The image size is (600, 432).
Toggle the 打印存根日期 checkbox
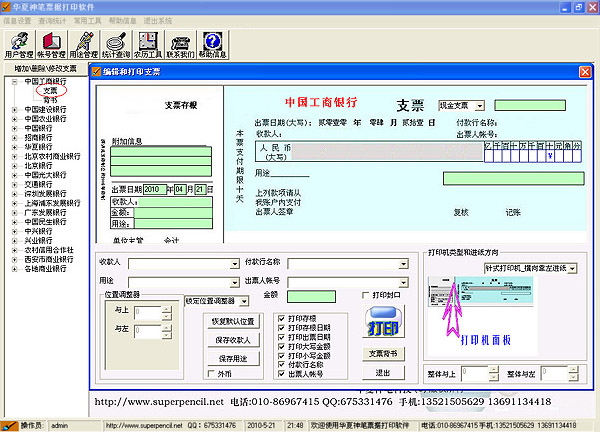[x=281, y=328]
